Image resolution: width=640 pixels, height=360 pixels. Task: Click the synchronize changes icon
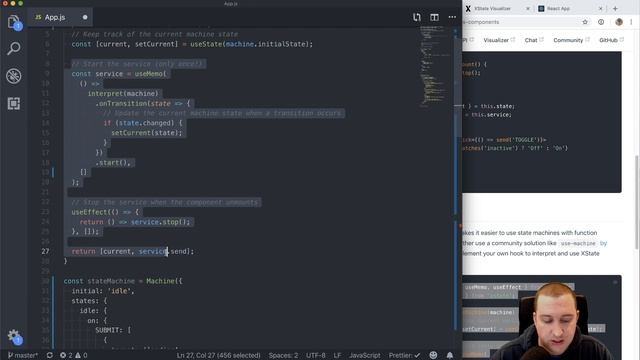pos(49,356)
